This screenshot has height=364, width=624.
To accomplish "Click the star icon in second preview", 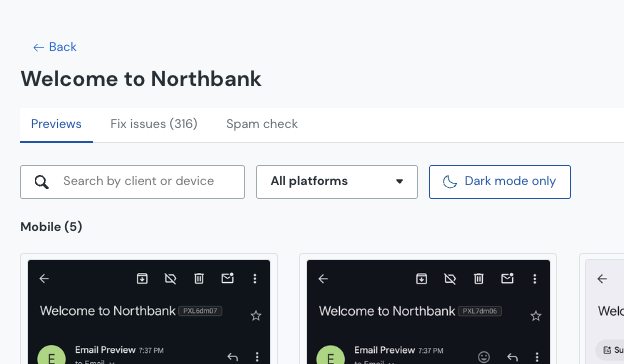I will [x=536, y=316].
